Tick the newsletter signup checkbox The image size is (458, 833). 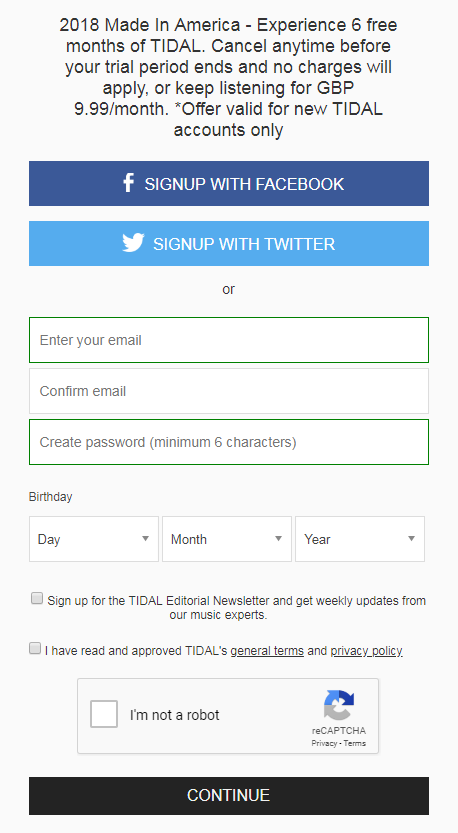[x=37, y=599]
